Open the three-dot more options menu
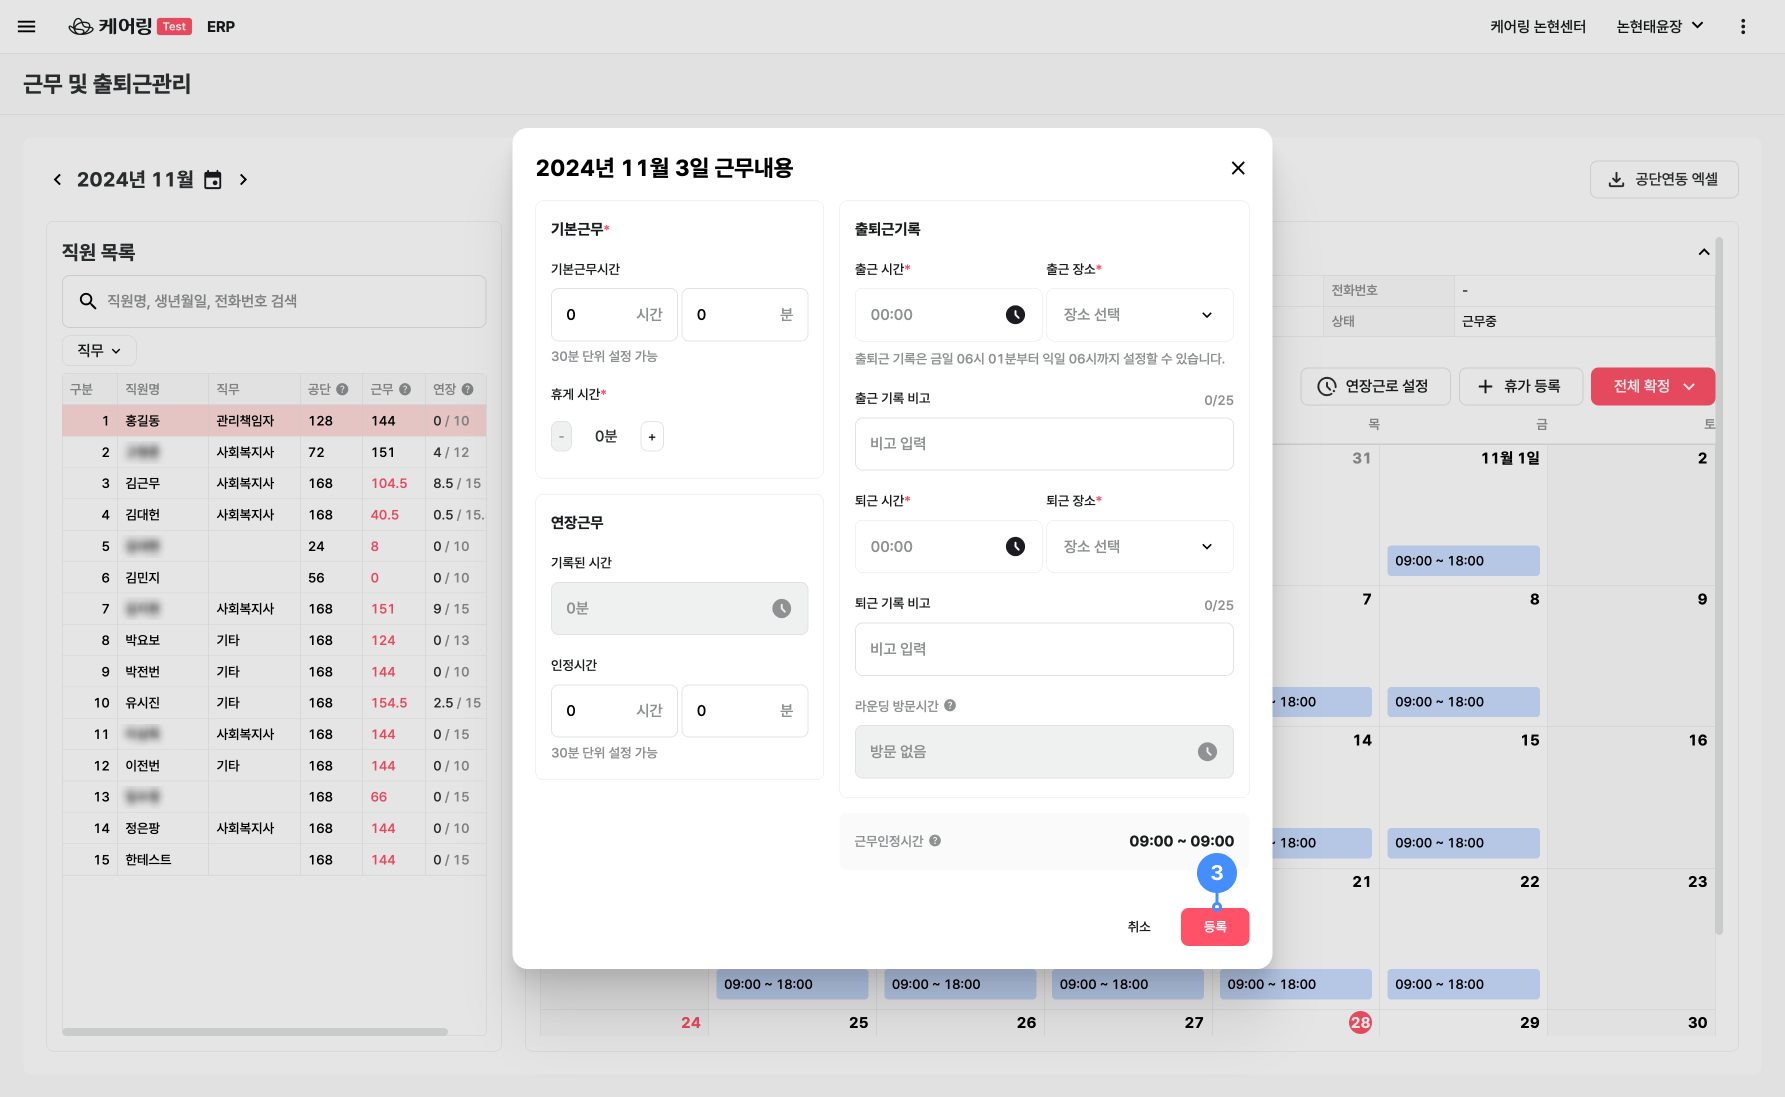 pos(1742,27)
